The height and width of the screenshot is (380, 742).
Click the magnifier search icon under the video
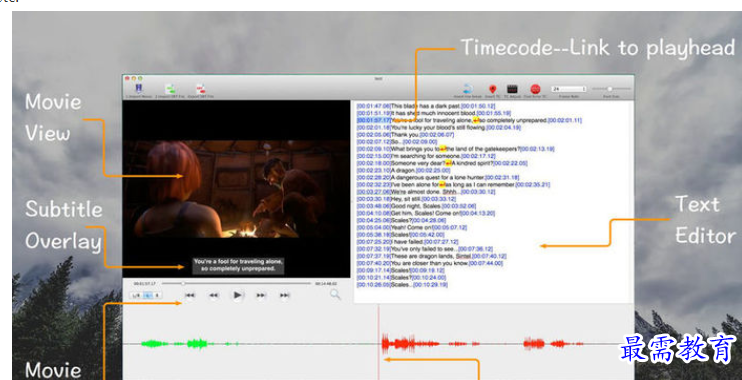point(335,294)
